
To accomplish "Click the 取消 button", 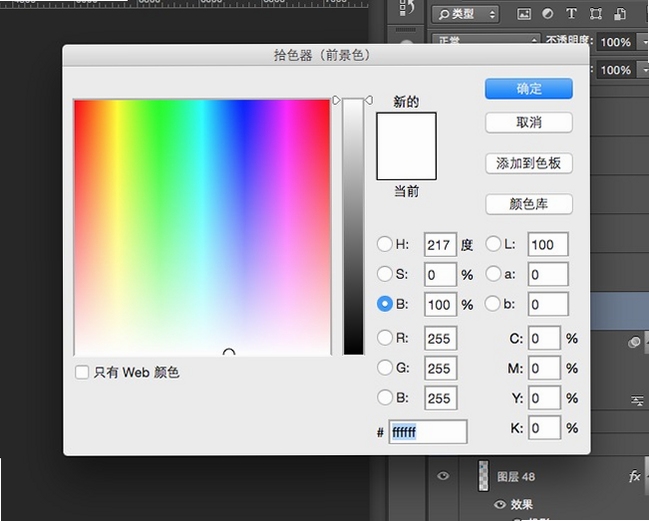I will (x=529, y=122).
